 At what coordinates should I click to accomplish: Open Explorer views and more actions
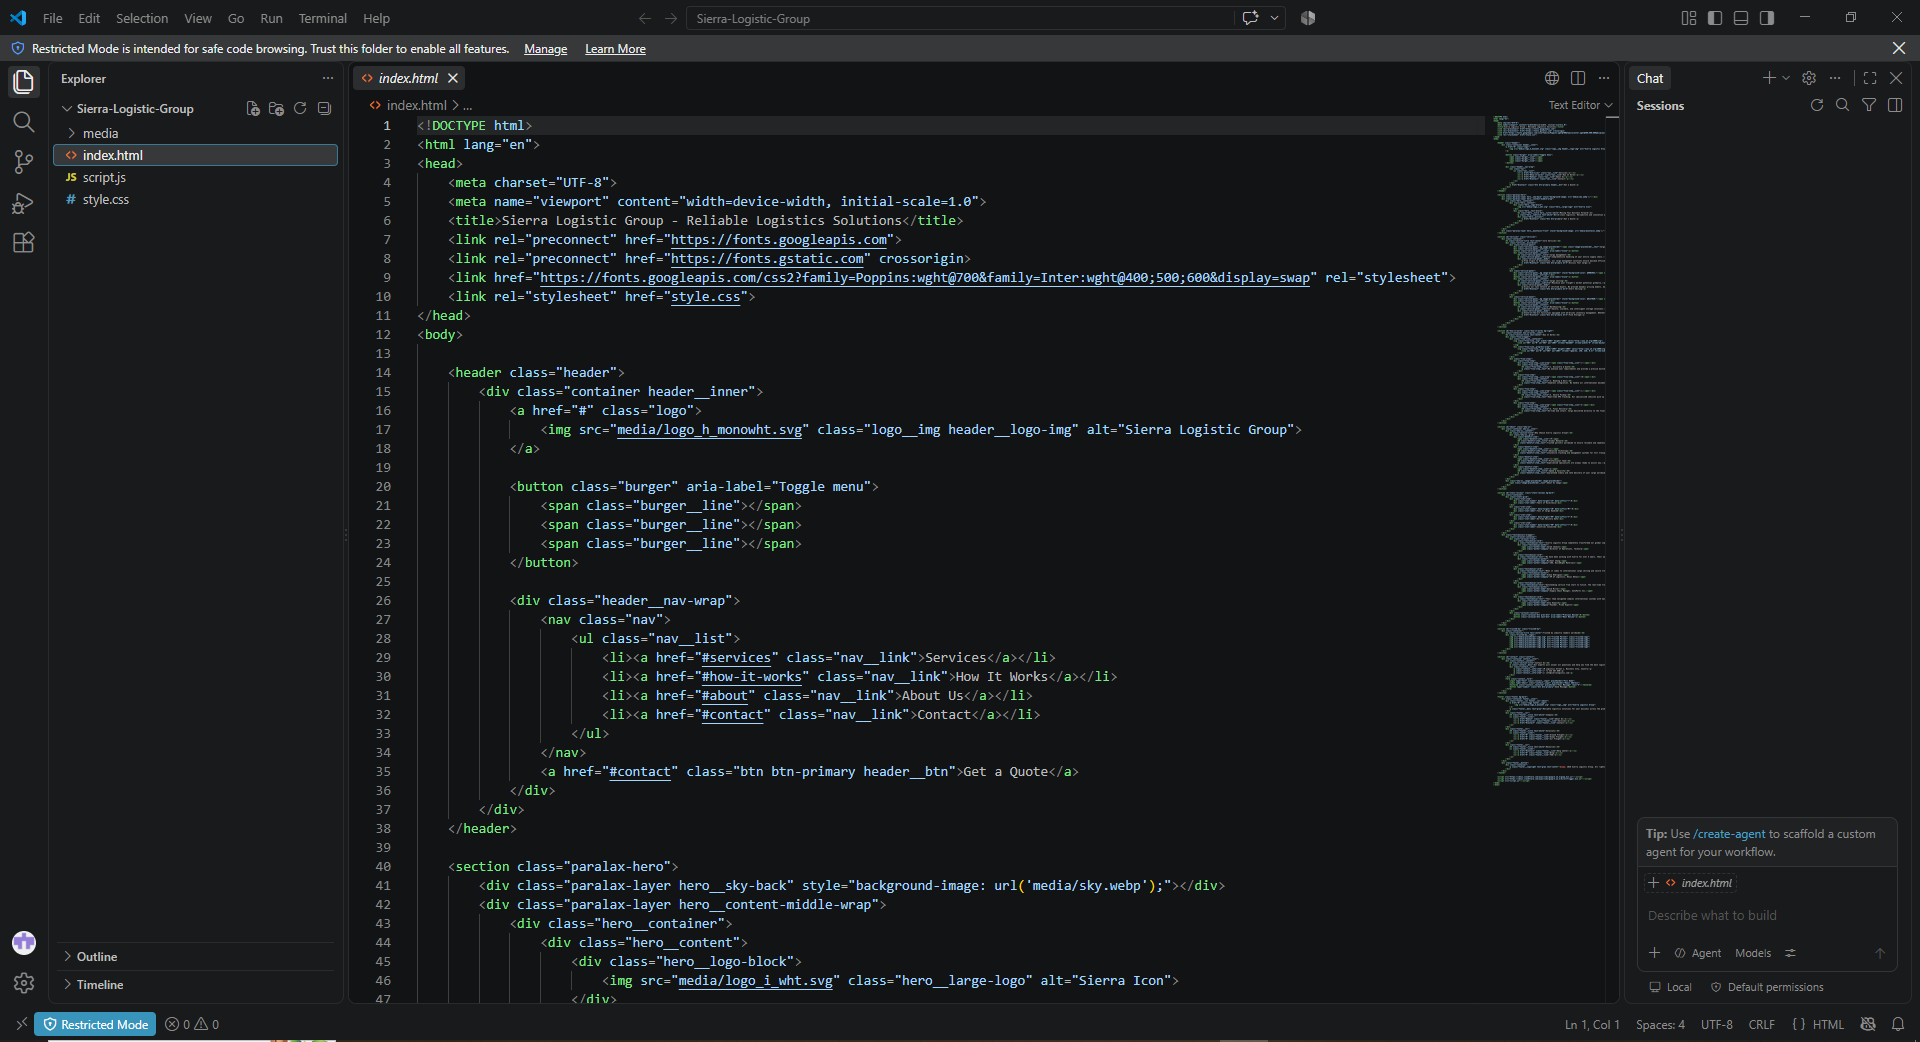tap(328, 78)
